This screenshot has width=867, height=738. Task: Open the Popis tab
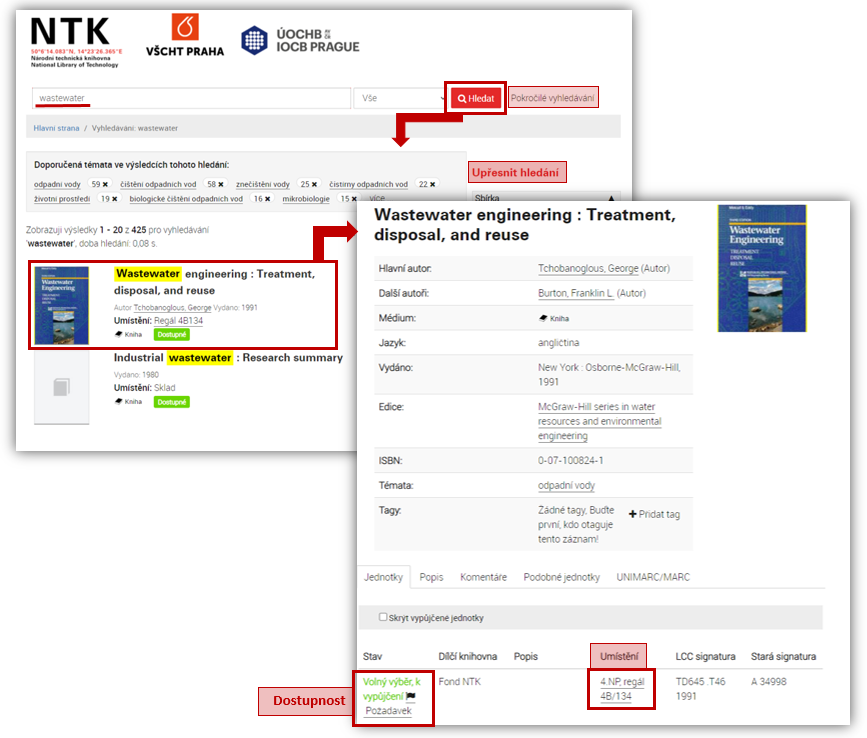click(431, 577)
